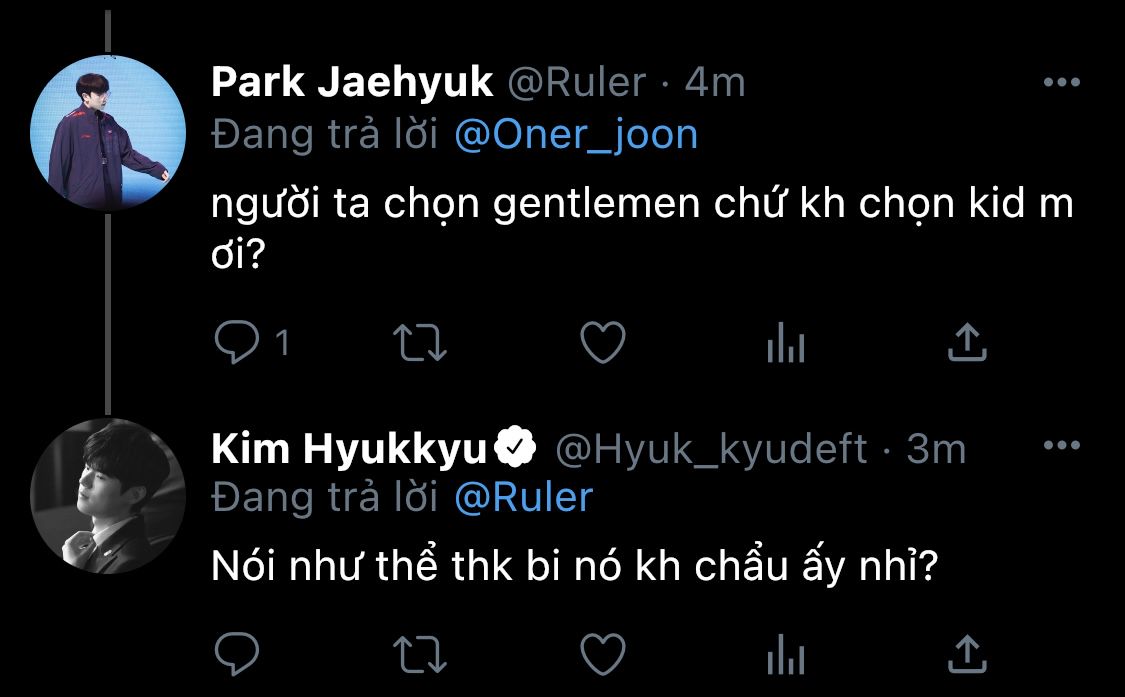Open Park Jaehyuk's profile picture

pos(108,133)
